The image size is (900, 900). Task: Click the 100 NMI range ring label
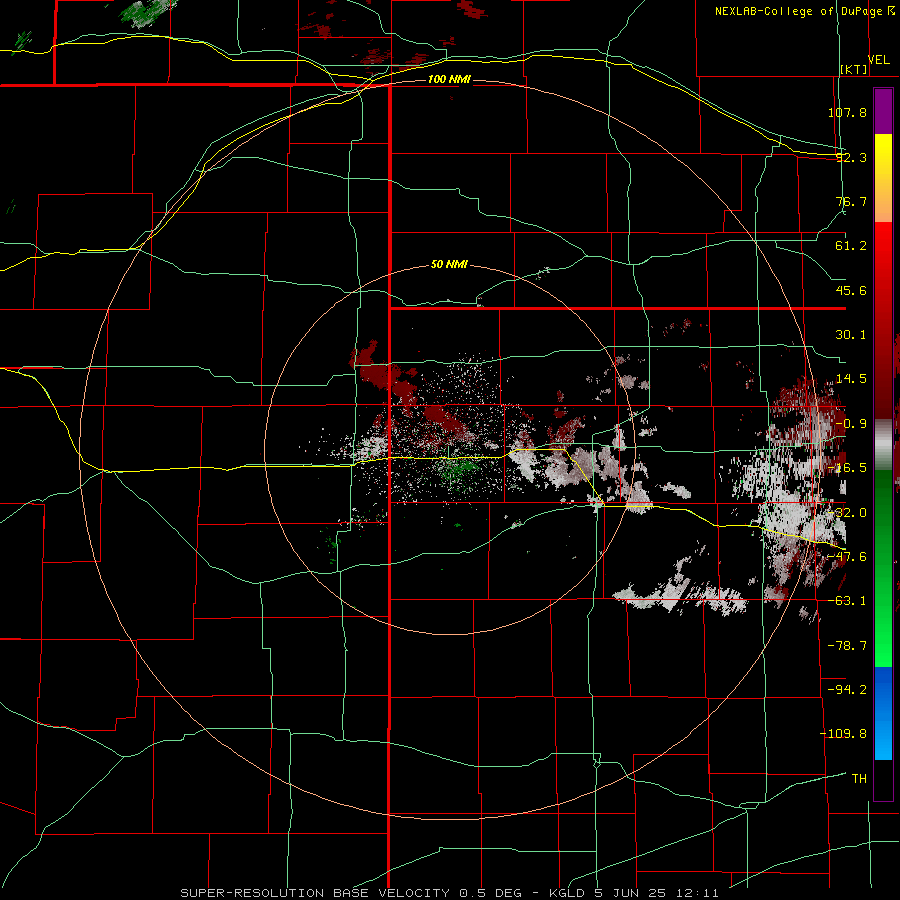pos(449,79)
